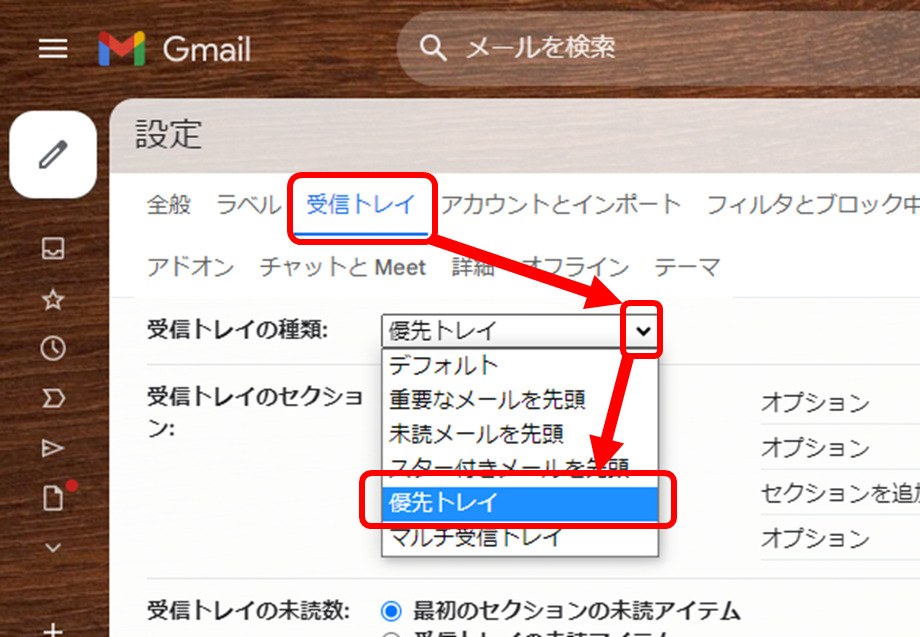Click the 受信トレイの種類: label

[237, 330]
